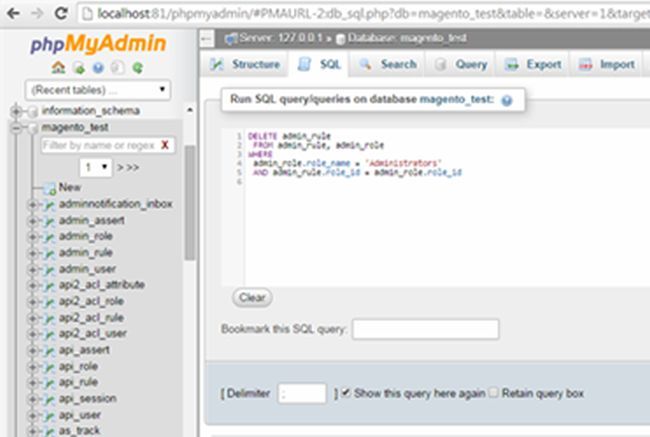Click the adminnotification_inbox table icon
Viewport: 650px width, 437px height.
point(49,205)
